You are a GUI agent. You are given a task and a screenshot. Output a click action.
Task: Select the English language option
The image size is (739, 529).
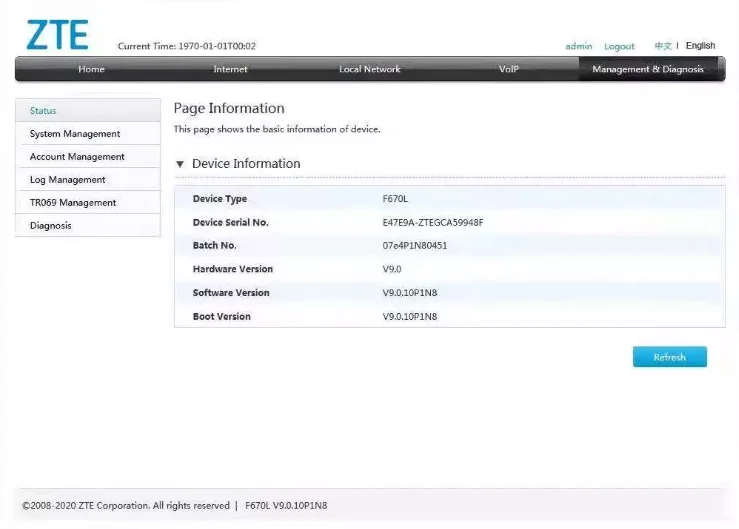click(x=700, y=46)
